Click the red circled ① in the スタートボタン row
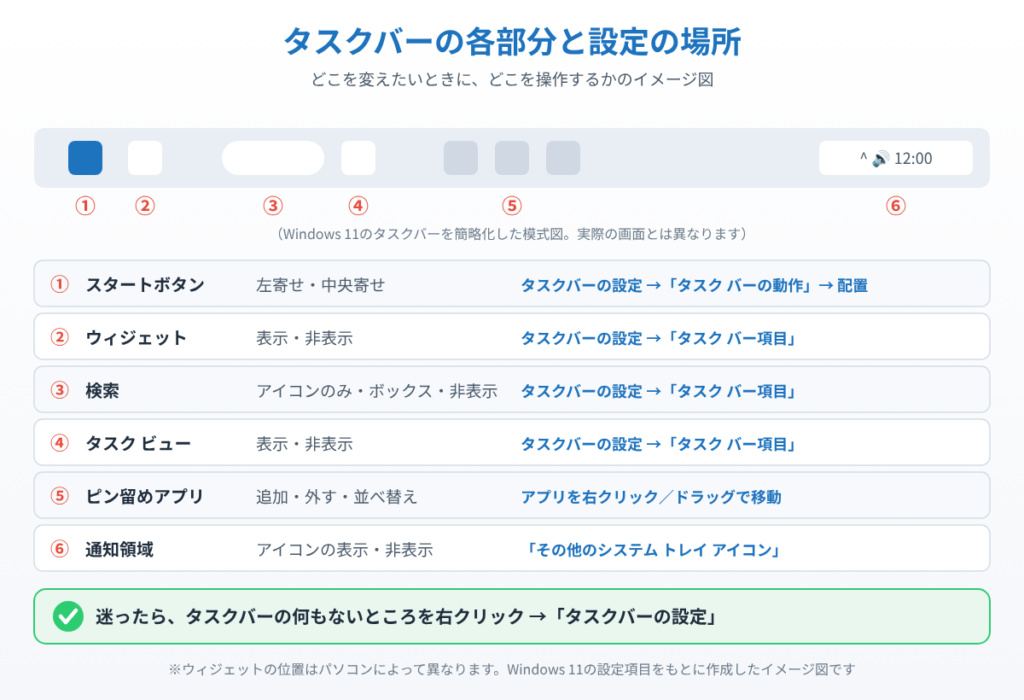 point(59,285)
